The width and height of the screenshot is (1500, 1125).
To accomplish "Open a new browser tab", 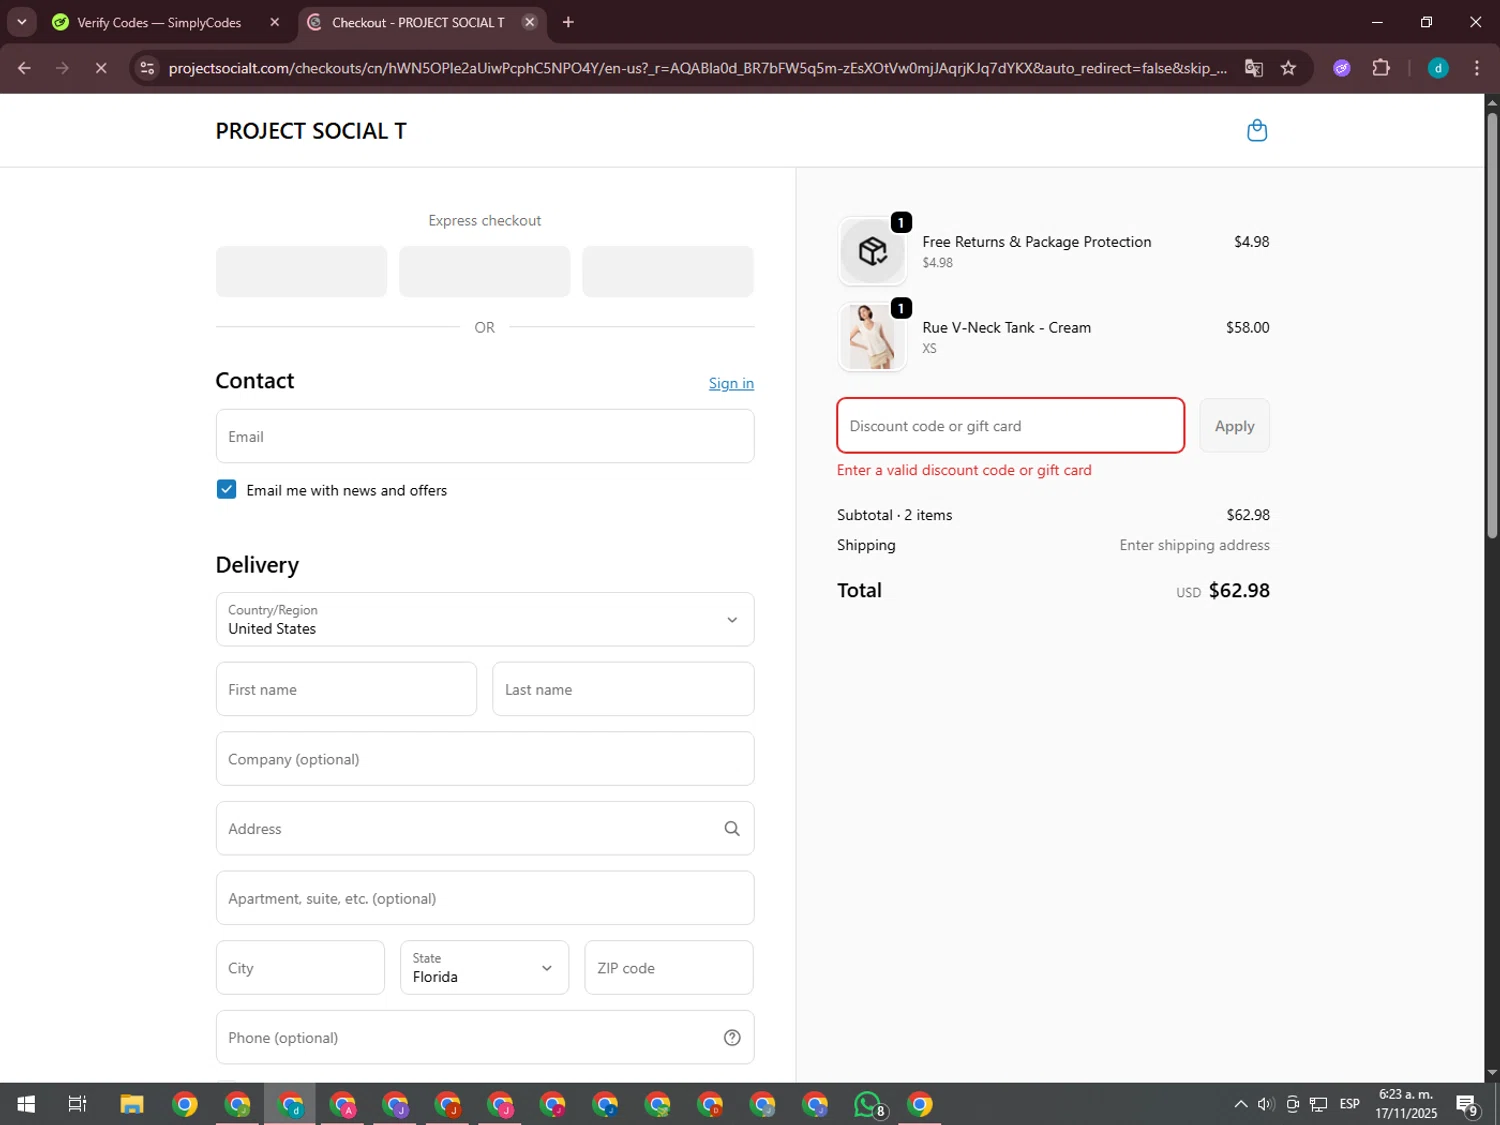I will click(568, 22).
